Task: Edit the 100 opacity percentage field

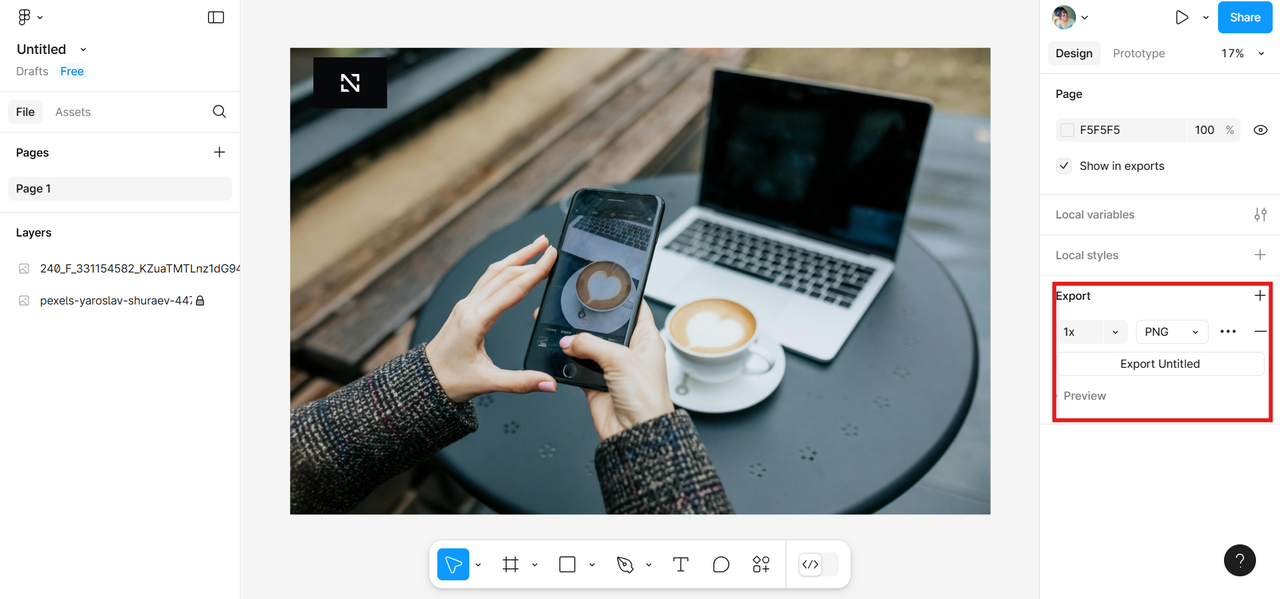Action: (1204, 130)
